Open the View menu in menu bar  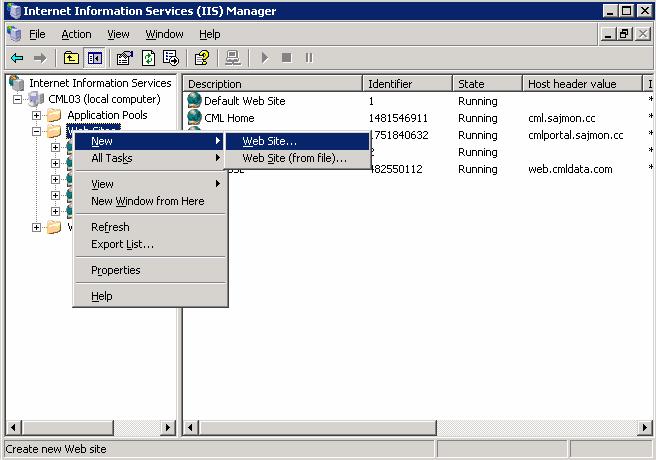(x=118, y=34)
